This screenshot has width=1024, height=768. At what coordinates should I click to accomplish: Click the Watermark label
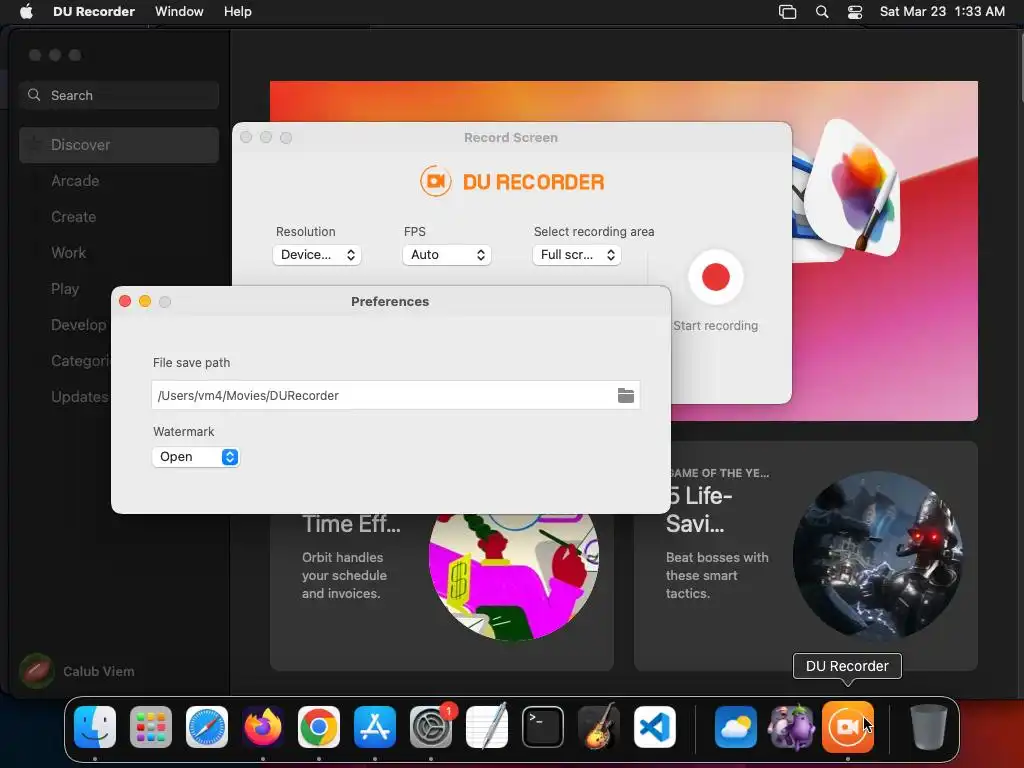[184, 432]
